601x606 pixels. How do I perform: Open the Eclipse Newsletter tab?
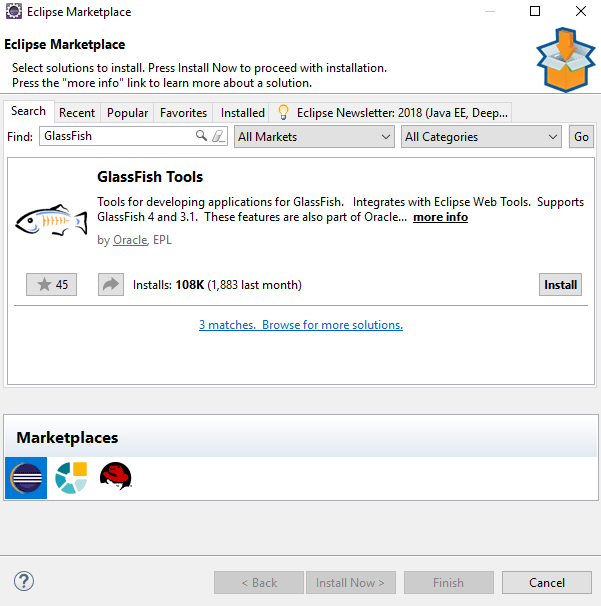(x=391, y=113)
